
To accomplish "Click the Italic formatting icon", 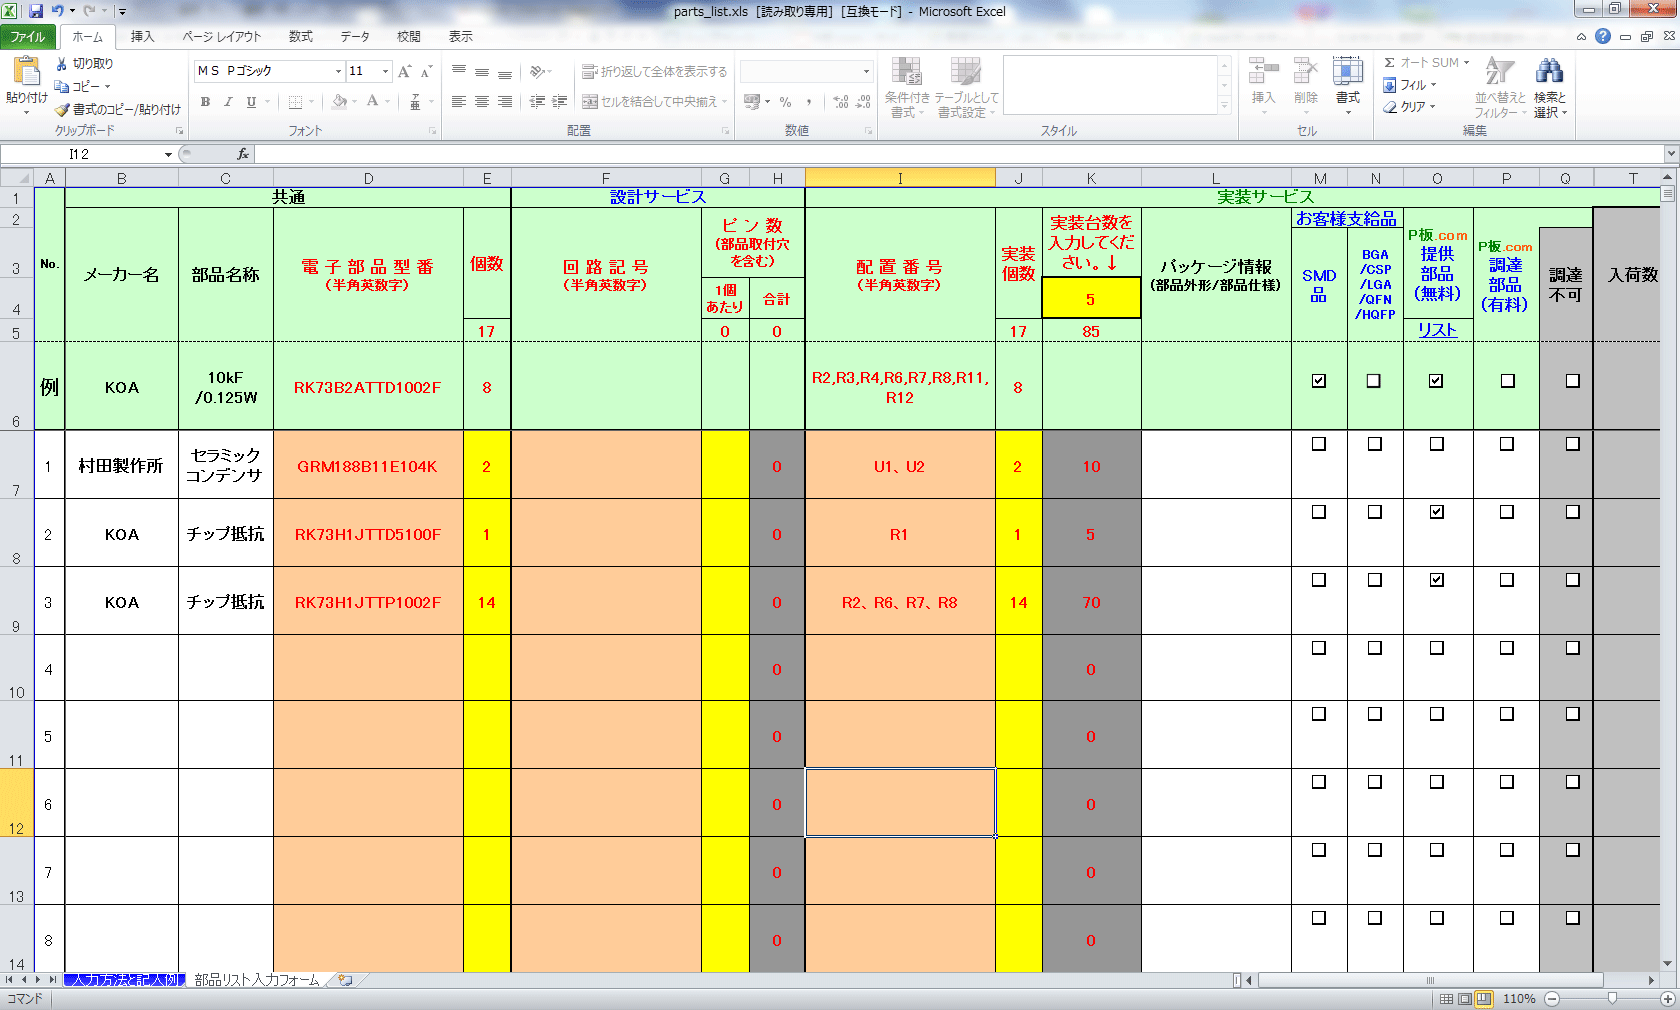I will (228, 102).
